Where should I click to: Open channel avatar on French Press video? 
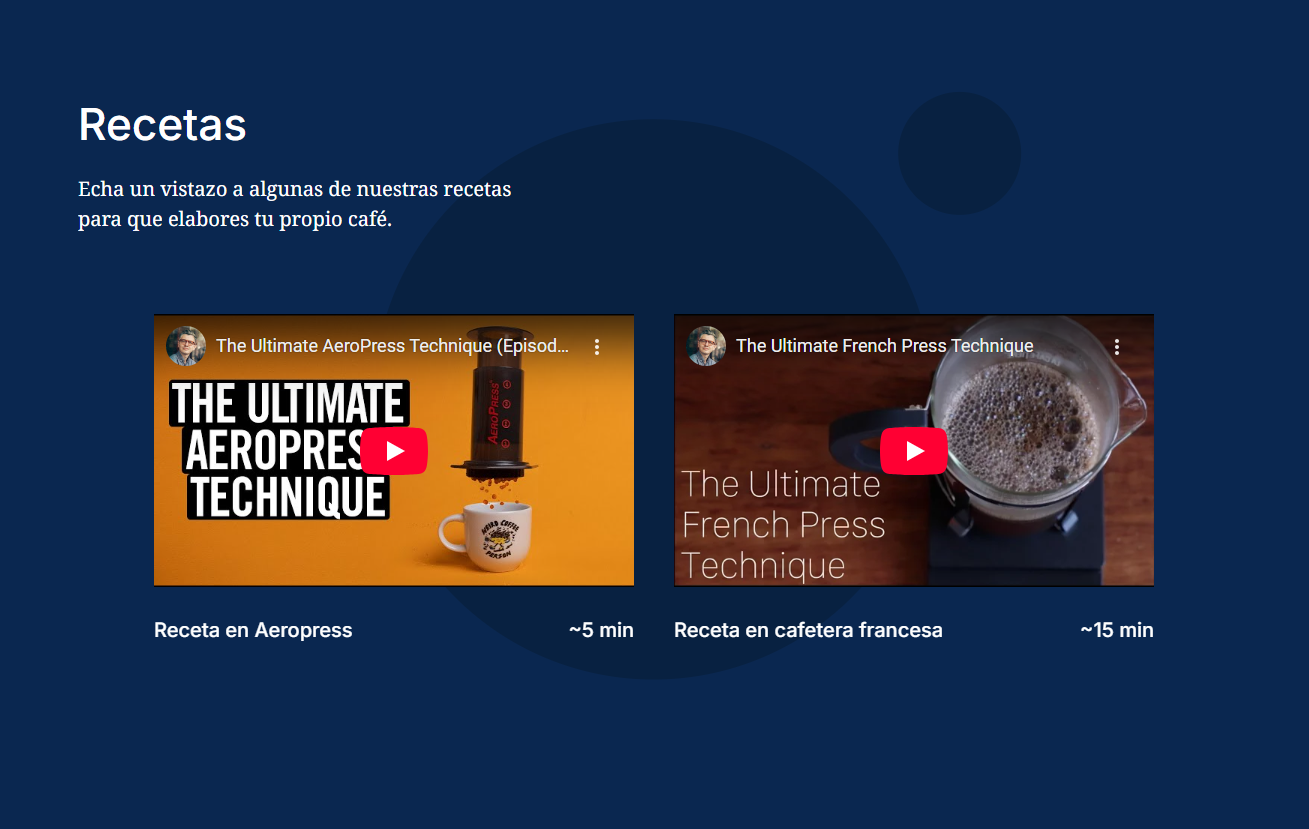pyautogui.click(x=706, y=346)
